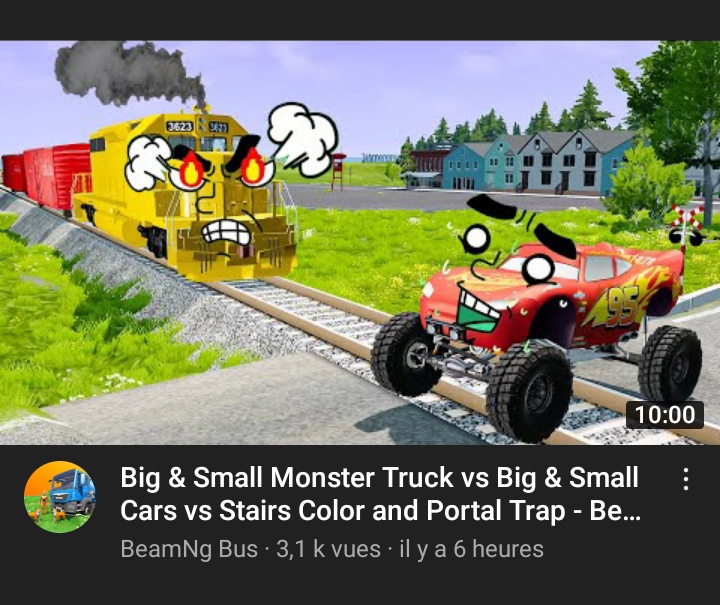720x605 pixels.
Task: Click the 10:00 duration badge
Action: pyautogui.click(x=665, y=415)
